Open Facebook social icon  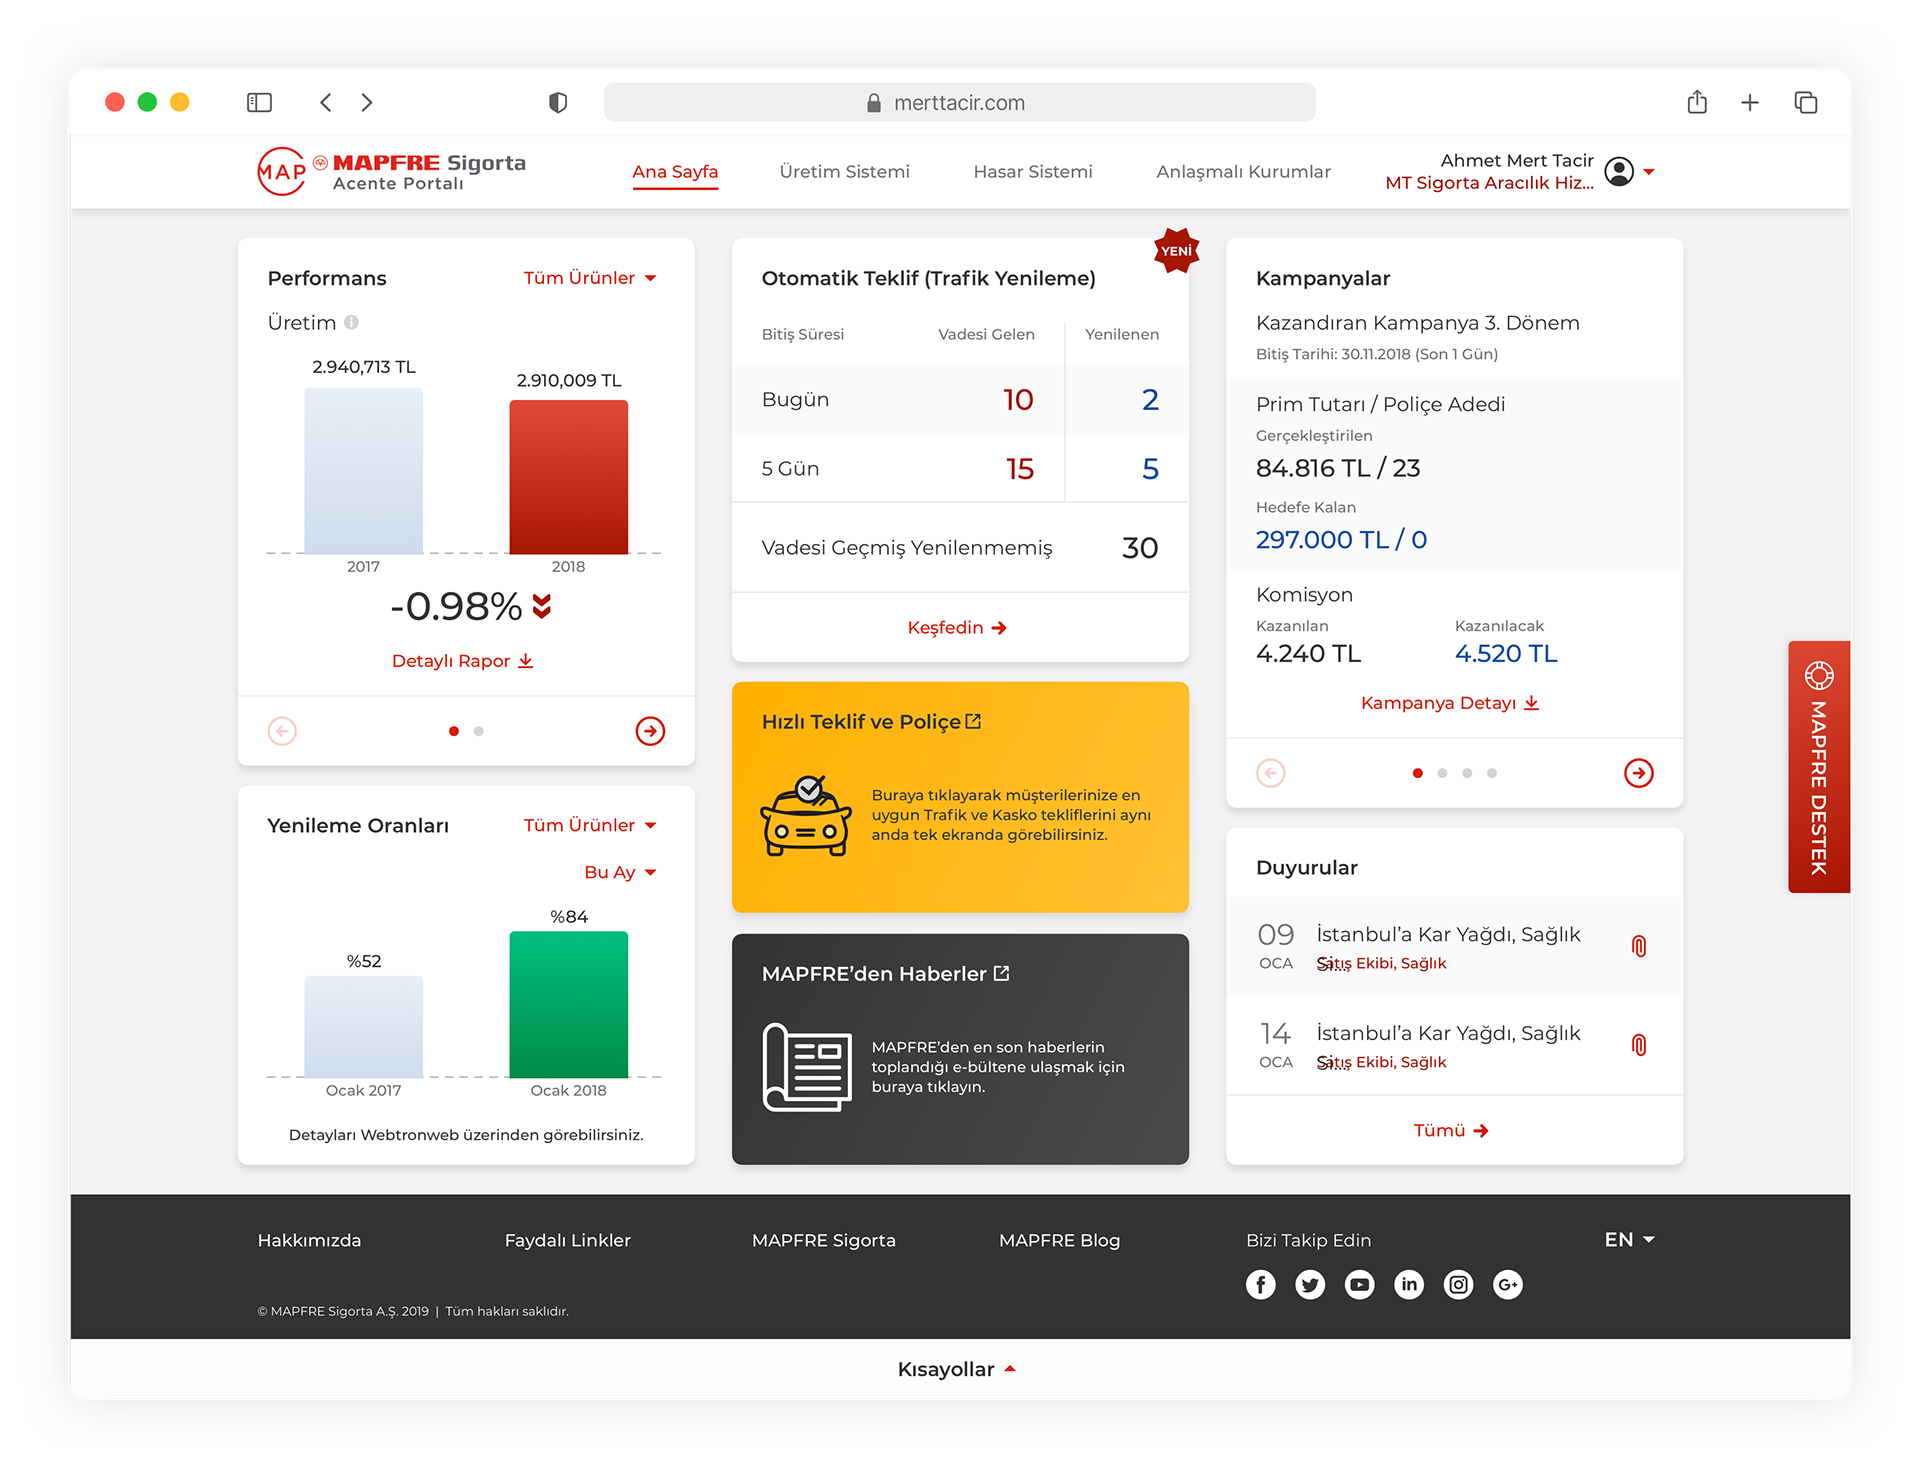click(1261, 1285)
